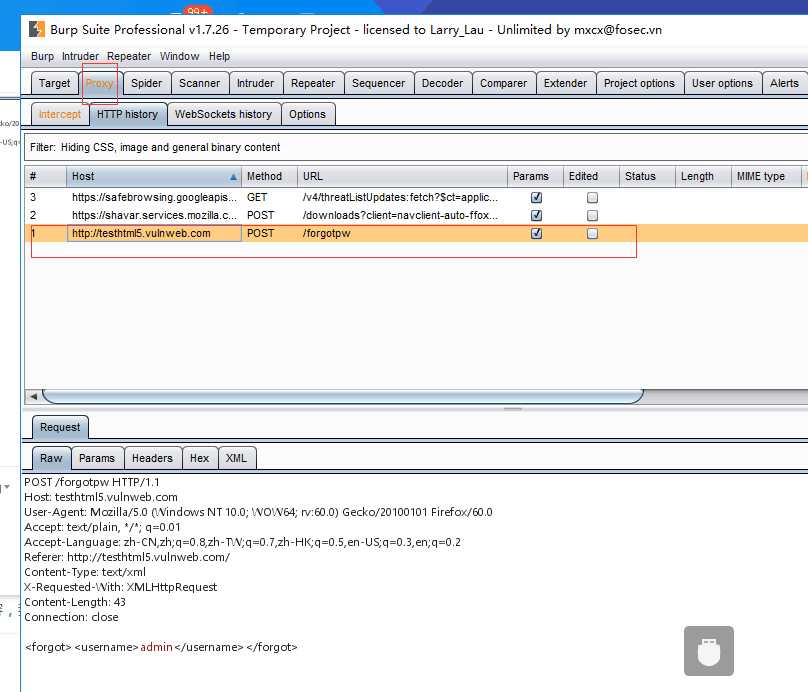Select the testhtml5.vulnweb.com host cell
The height and width of the screenshot is (692, 808).
pyautogui.click(x=154, y=233)
